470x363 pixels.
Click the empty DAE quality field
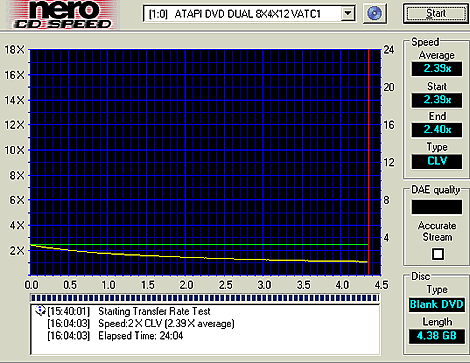click(x=437, y=207)
